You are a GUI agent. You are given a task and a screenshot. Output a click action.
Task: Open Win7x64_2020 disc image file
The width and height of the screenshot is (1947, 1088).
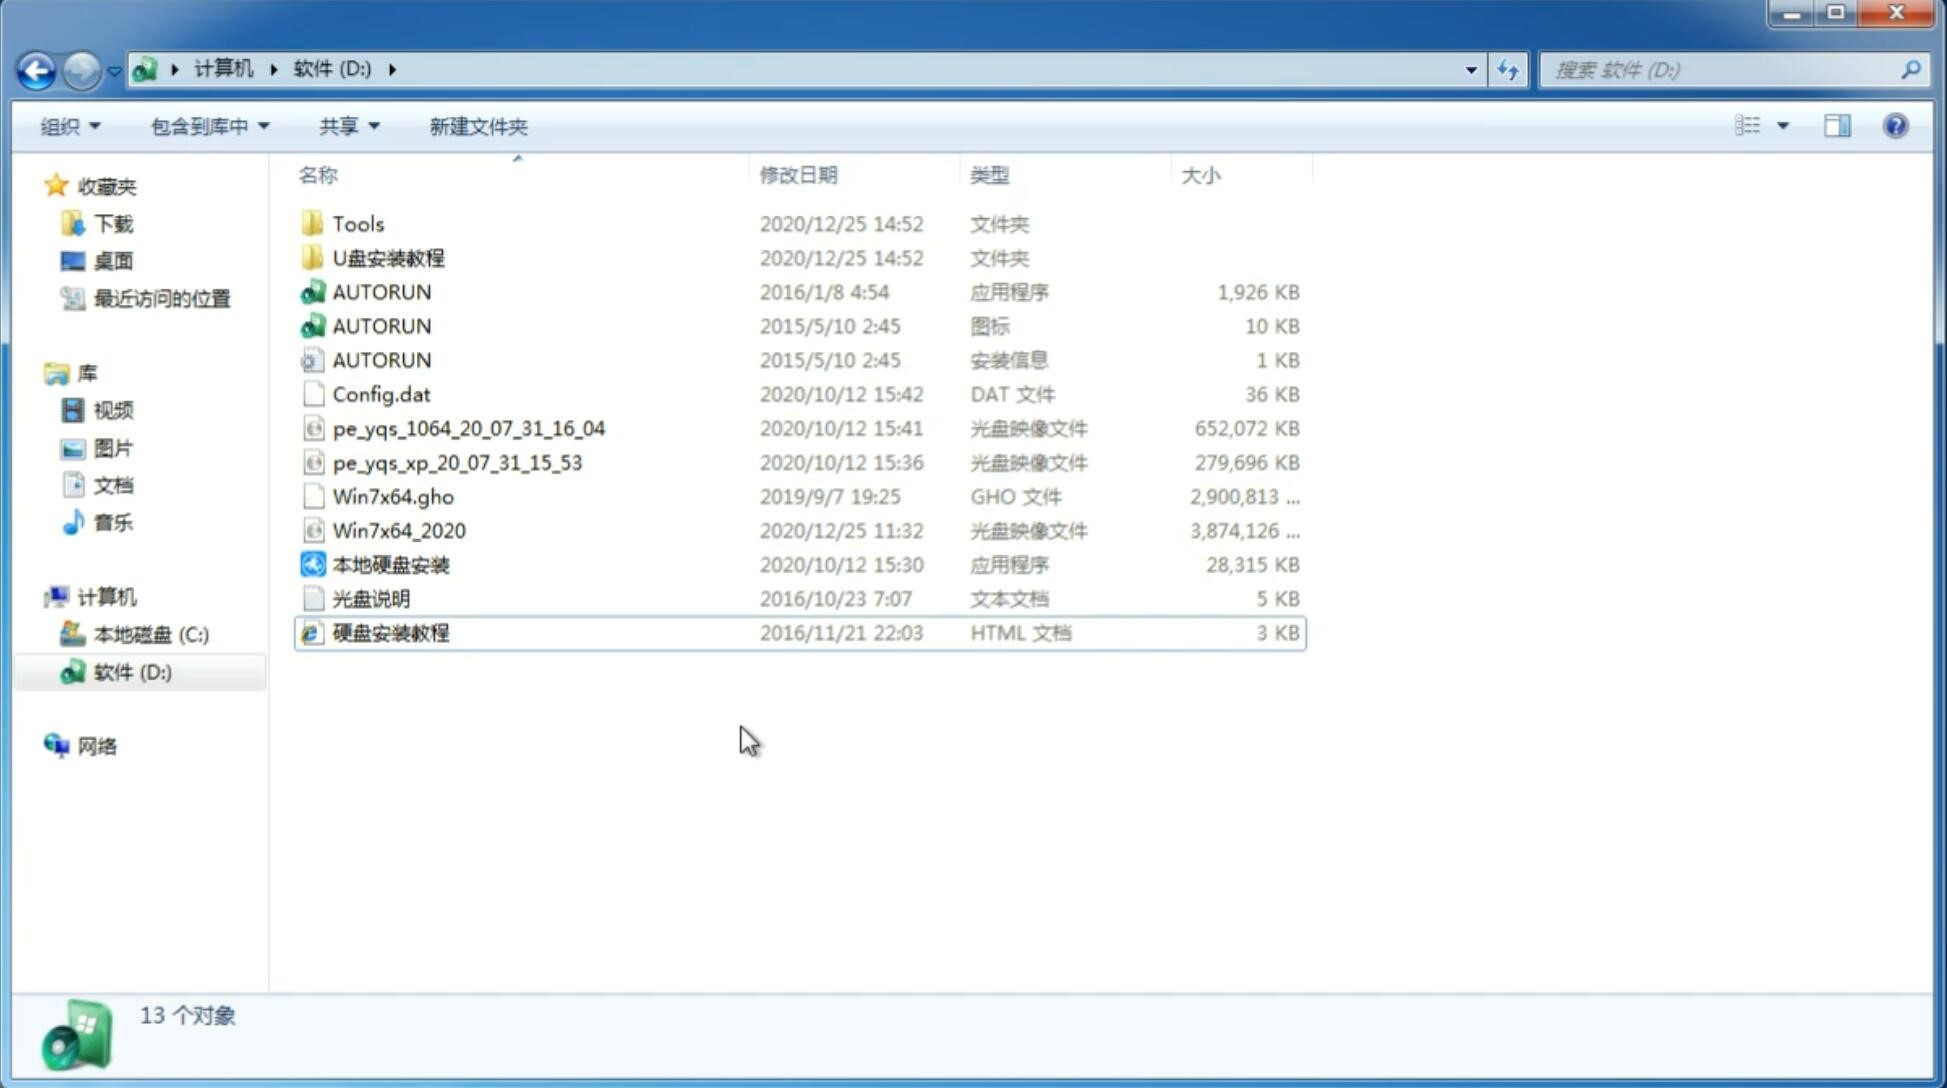coord(398,531)
